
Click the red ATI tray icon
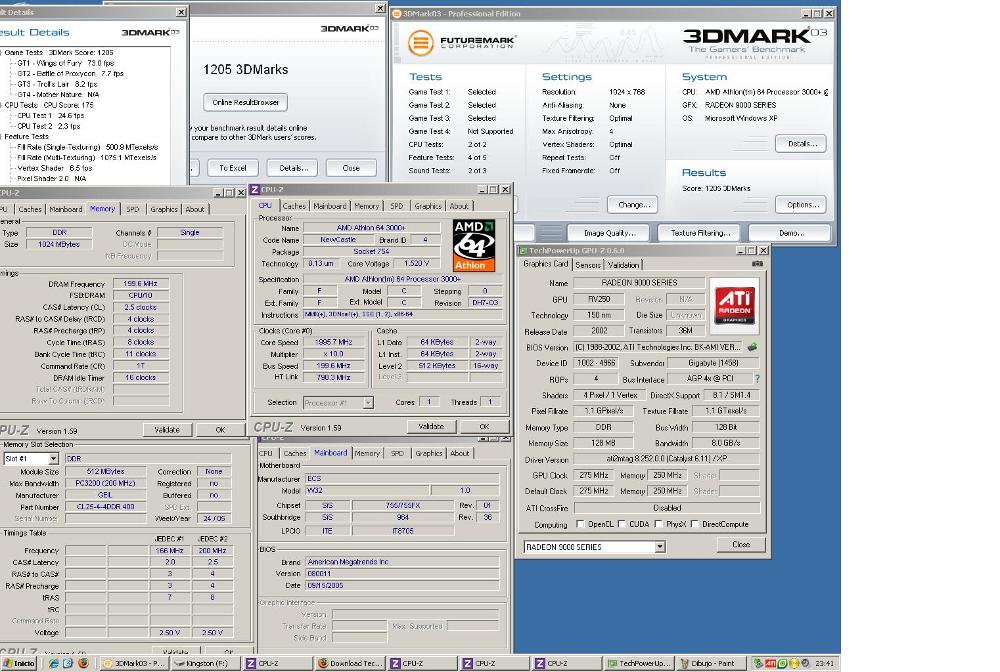[770, 663]
